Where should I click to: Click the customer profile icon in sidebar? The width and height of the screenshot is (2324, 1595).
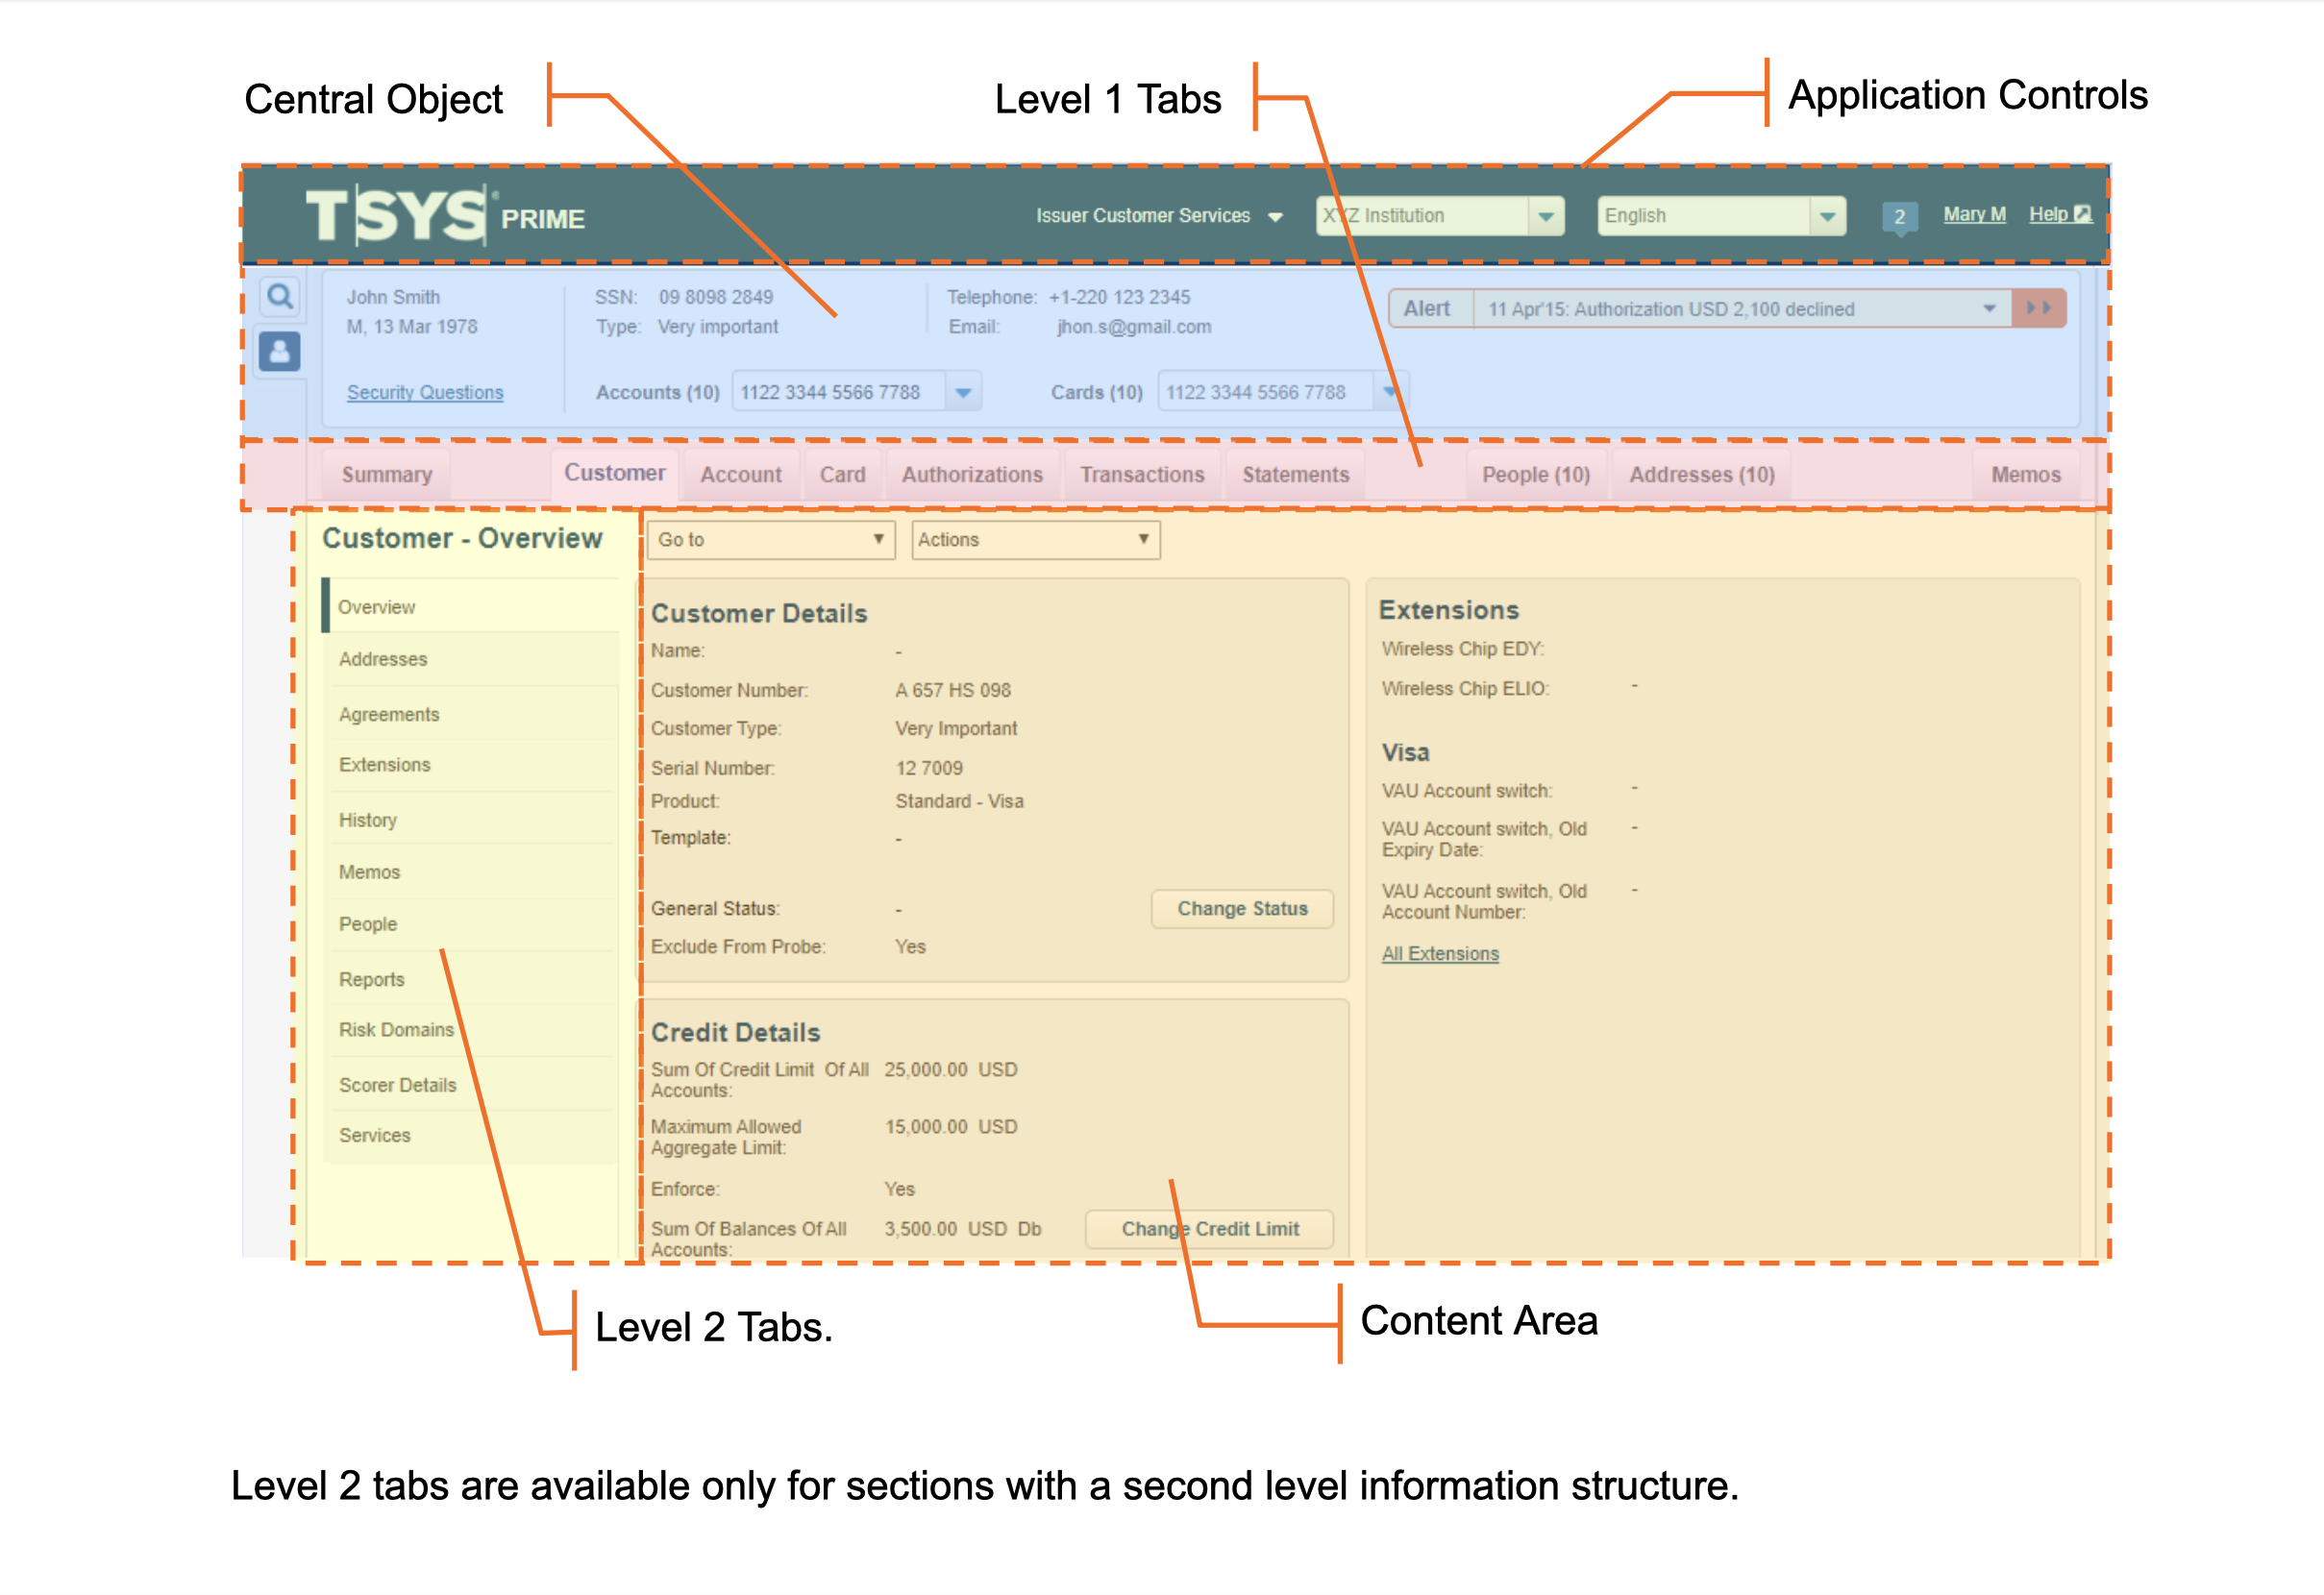click(280, 352)
